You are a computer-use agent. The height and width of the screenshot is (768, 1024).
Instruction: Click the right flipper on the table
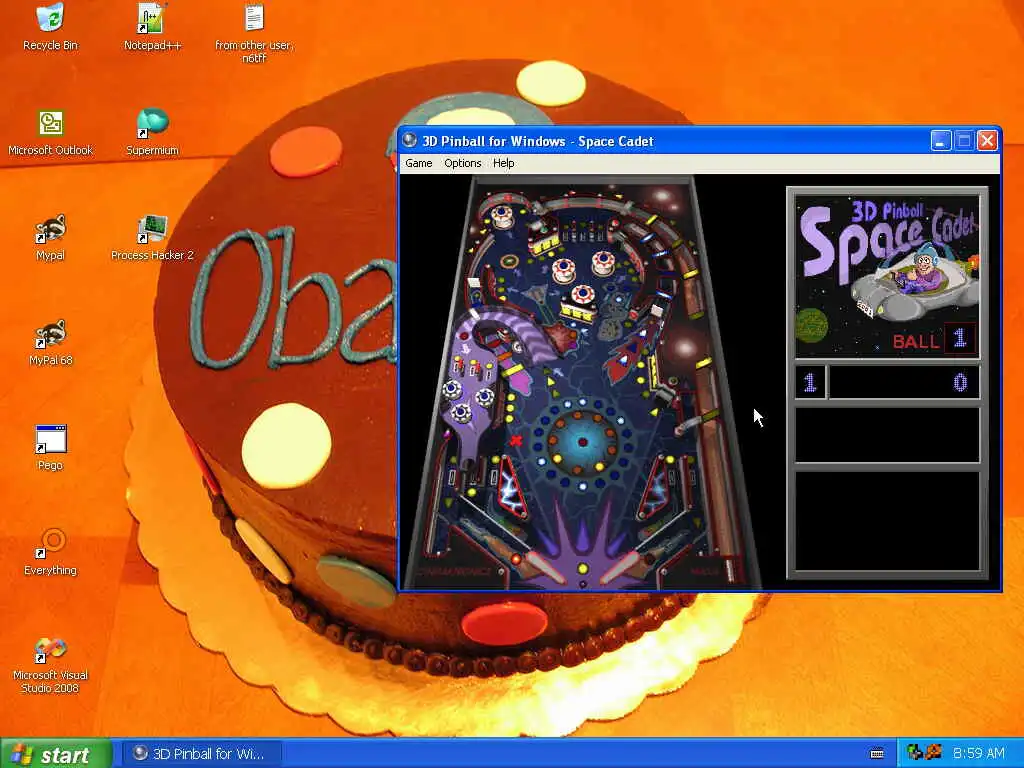pos(619,568)
